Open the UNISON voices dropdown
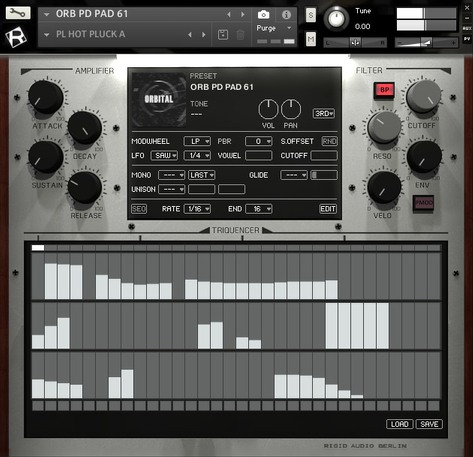This screenshot has width=473, height=457. coord(171,189)
